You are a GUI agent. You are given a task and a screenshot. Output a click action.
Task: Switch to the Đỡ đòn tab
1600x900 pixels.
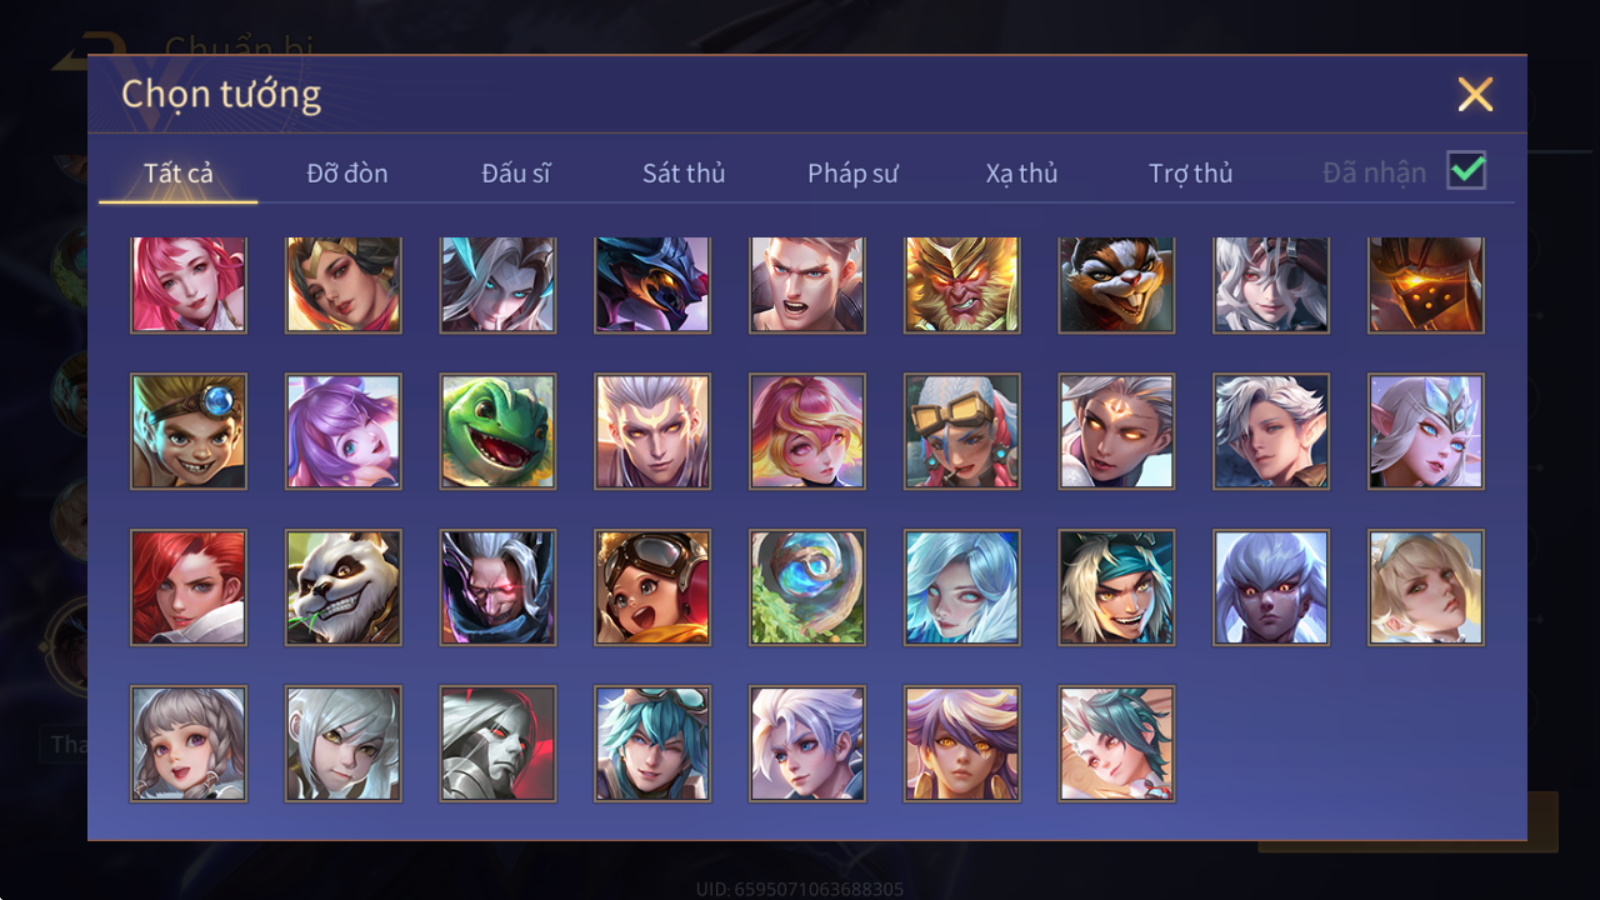coord(347,173)
